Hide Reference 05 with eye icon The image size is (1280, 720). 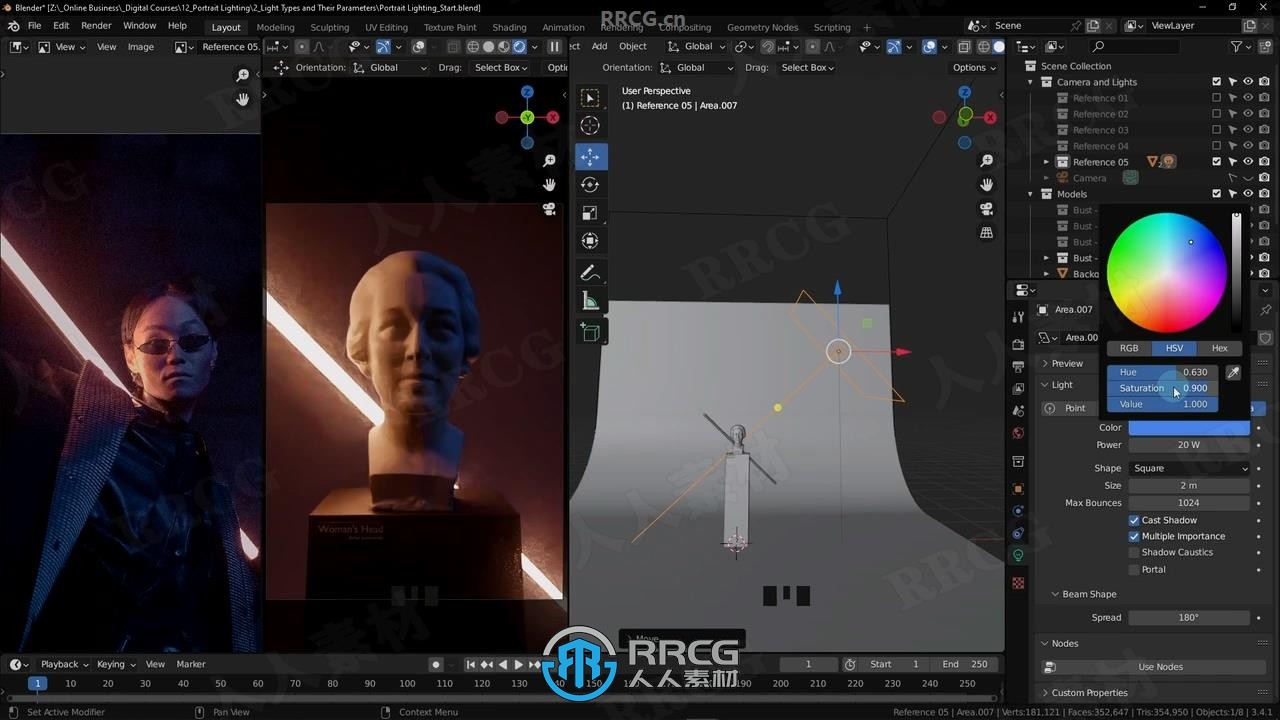click(x=1248, y=162)
